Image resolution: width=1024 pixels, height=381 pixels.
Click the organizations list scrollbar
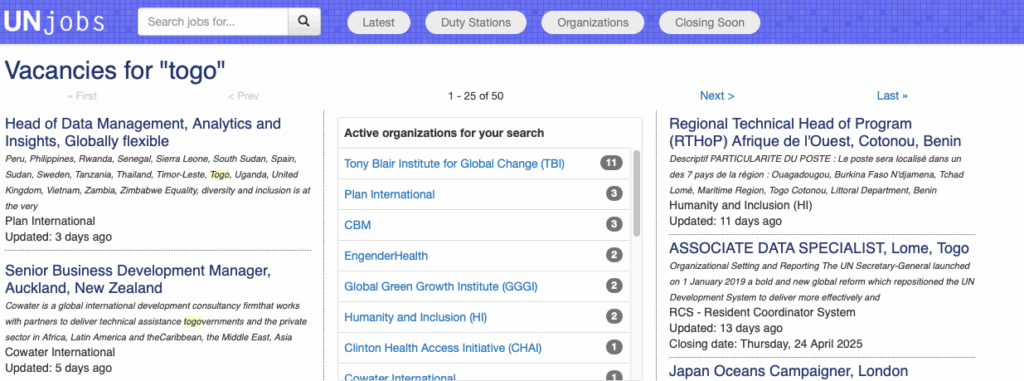[x=637, y=193]
